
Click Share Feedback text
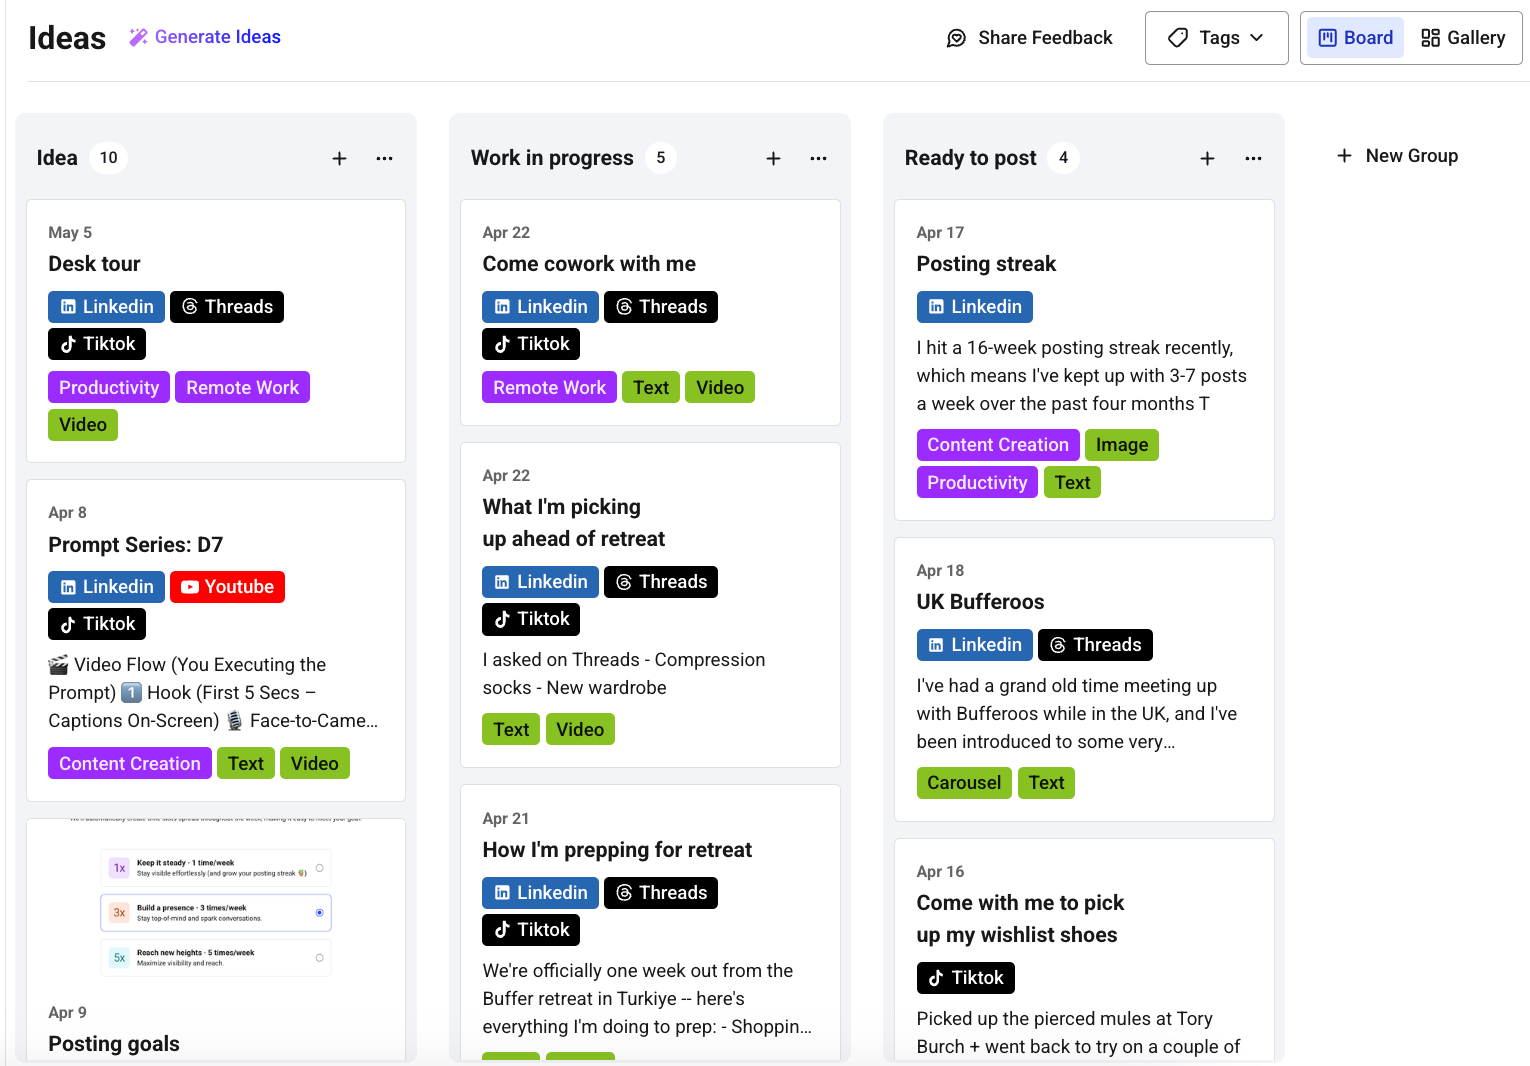coord(1045,38)
